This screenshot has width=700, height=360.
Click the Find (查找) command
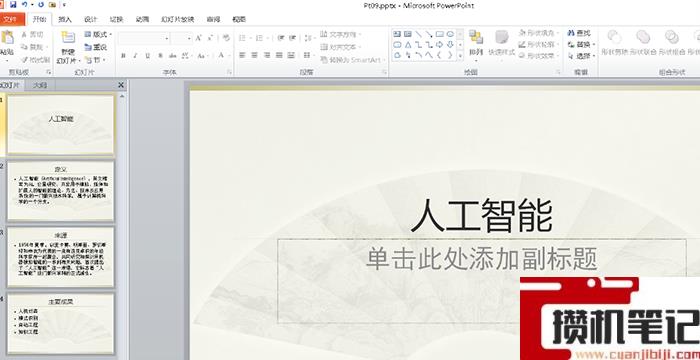[579, 33]
